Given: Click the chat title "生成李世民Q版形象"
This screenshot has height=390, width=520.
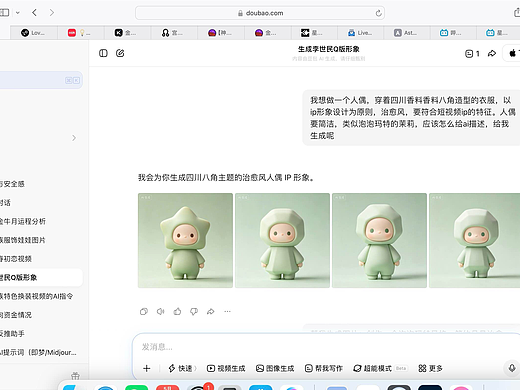Looking at the screenshot, I should [x=329, y=49].
